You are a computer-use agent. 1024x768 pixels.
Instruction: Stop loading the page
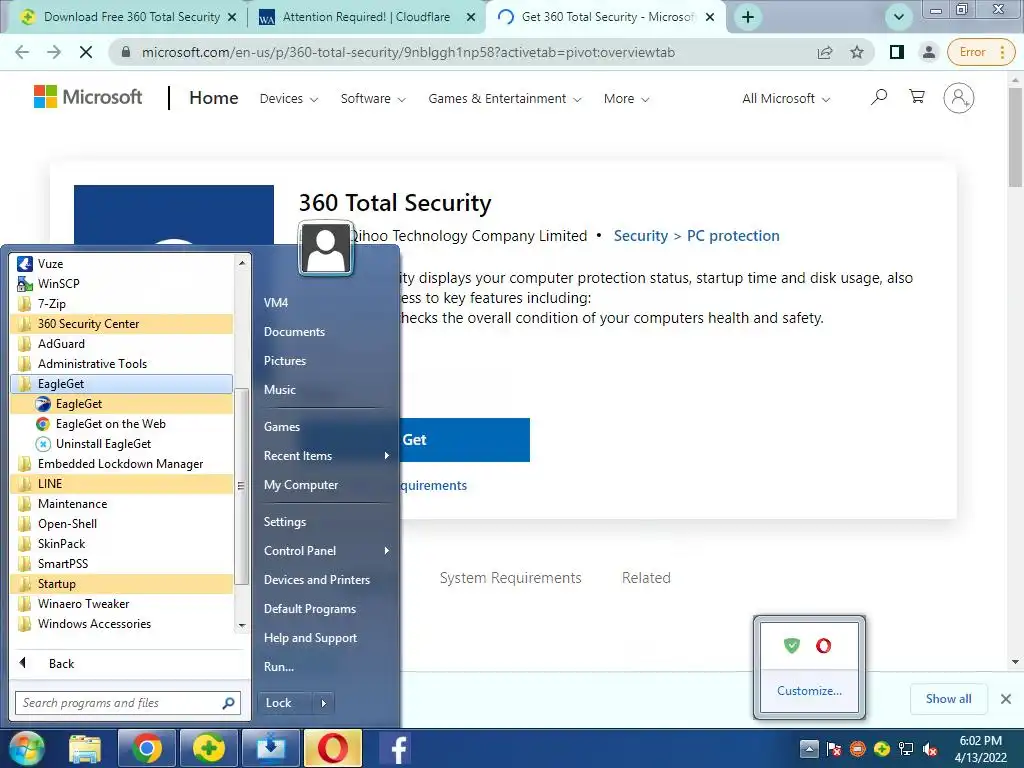(x=86, y=52)
